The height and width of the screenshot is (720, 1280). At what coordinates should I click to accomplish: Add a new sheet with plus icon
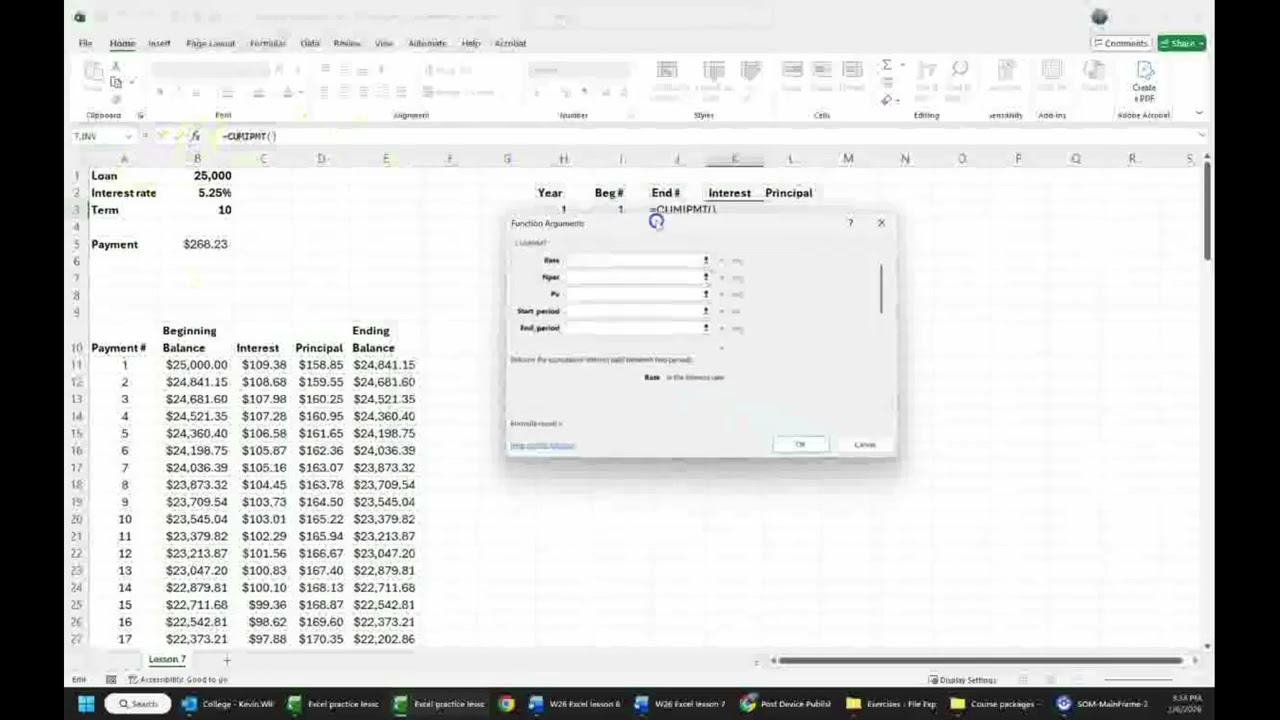[x=226, y=660]
